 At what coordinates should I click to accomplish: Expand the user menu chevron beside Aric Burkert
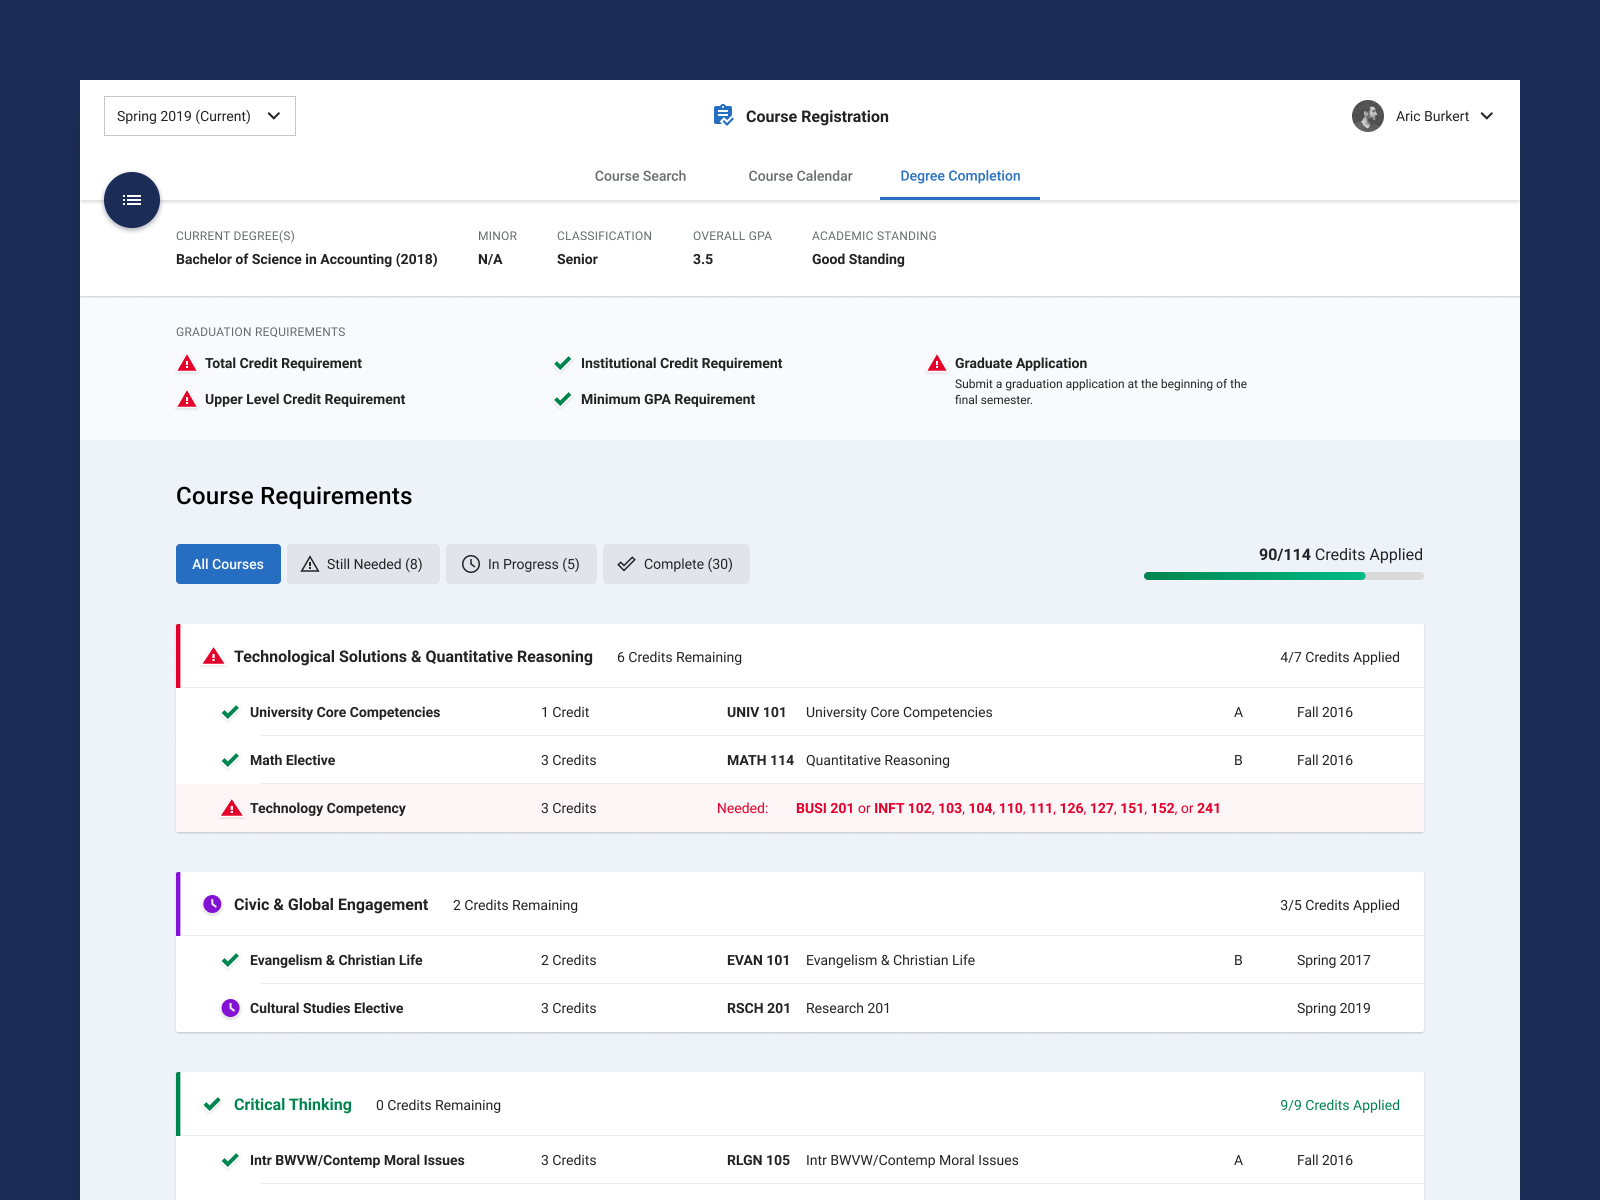1487,116
